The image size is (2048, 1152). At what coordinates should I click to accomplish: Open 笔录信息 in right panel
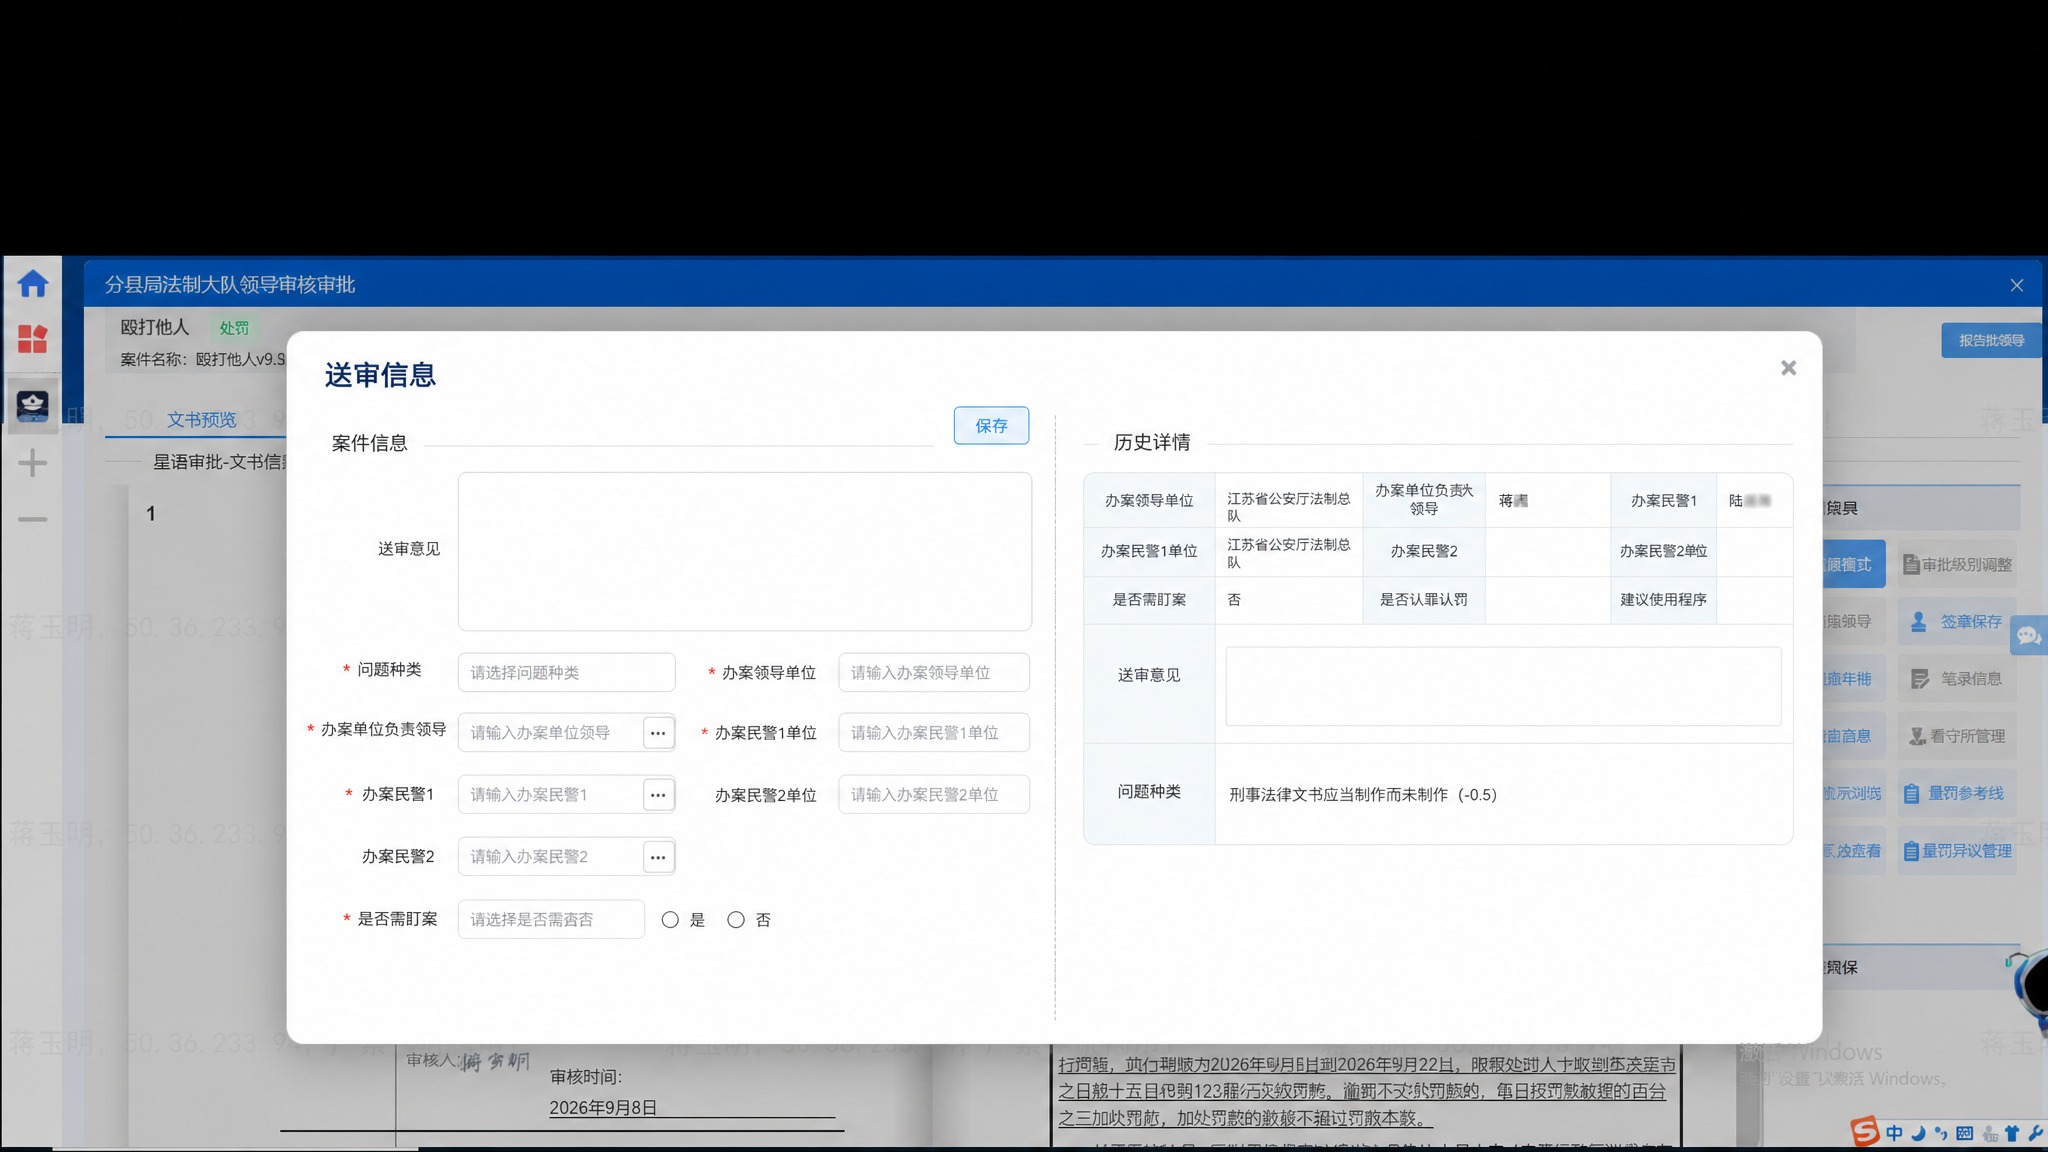1957,678
